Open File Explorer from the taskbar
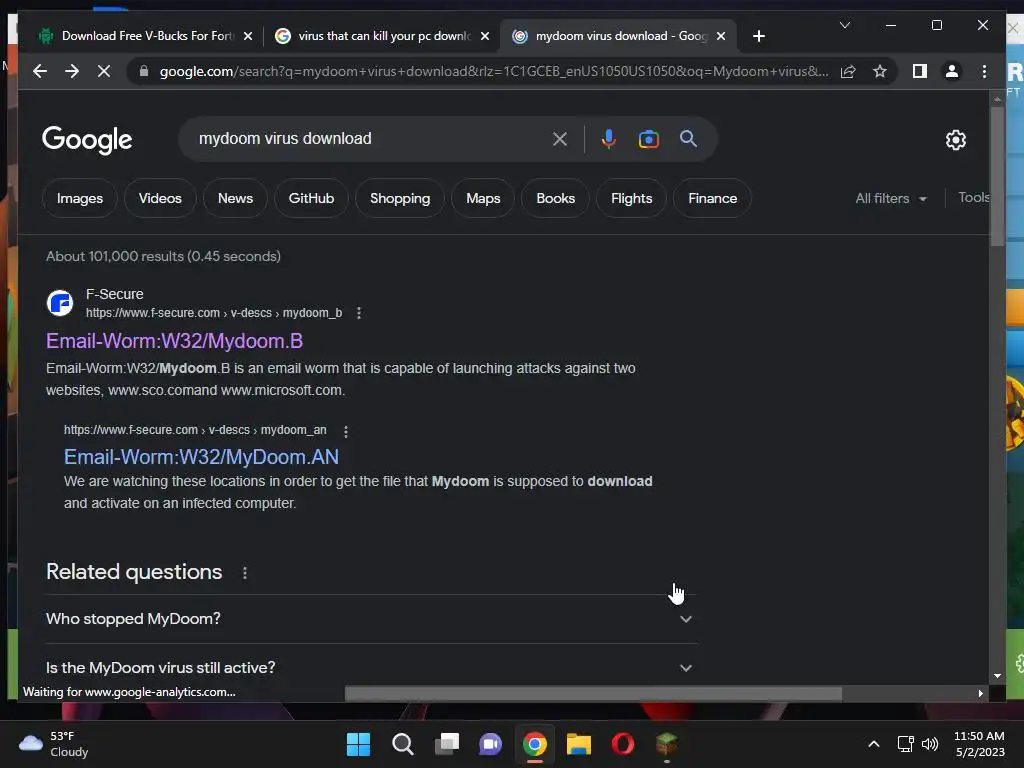This screenshot has width=1024, height=768. click(x=579, y=744)
